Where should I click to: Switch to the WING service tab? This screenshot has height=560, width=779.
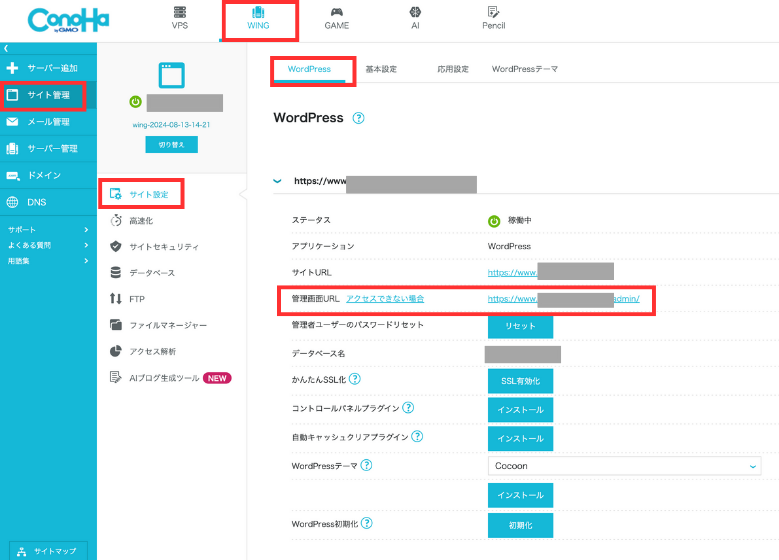258,18
